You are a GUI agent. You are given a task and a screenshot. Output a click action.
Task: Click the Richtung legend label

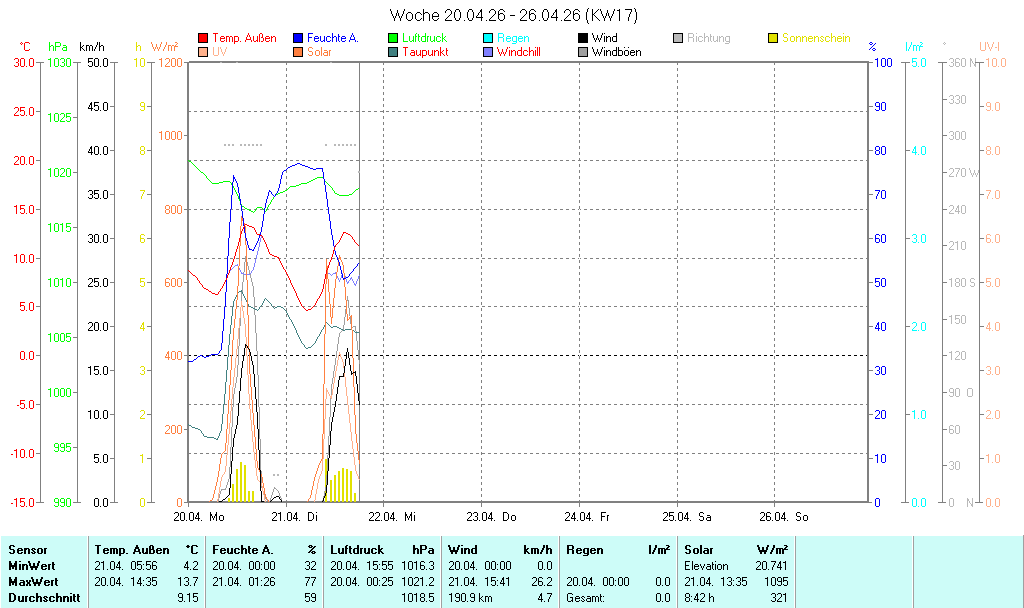709,38
